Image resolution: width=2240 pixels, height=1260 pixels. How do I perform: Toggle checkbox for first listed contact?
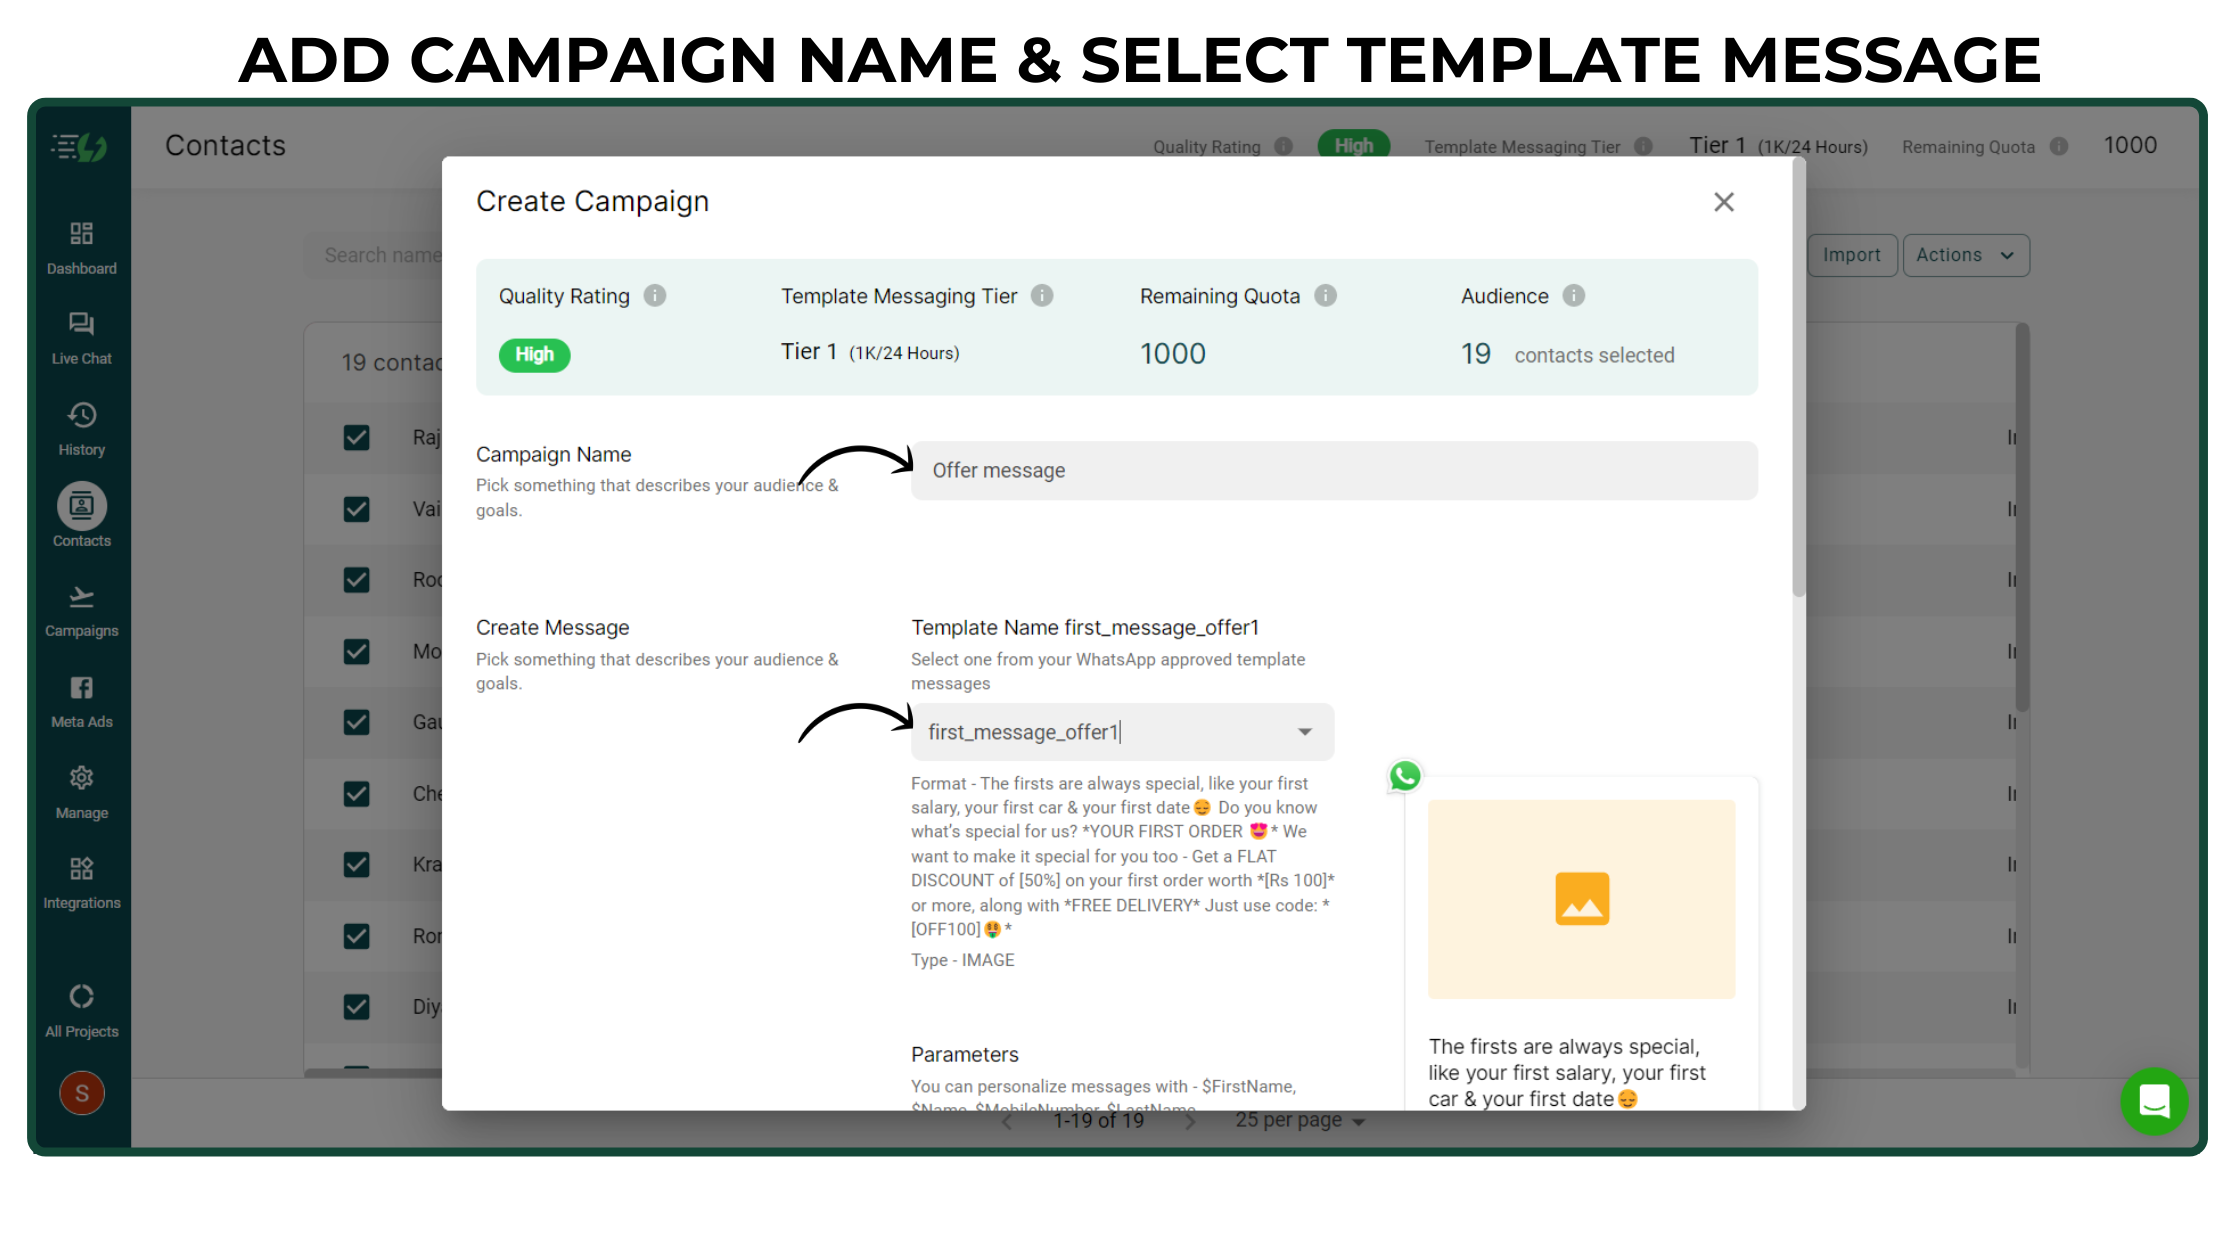pos(357,437)
